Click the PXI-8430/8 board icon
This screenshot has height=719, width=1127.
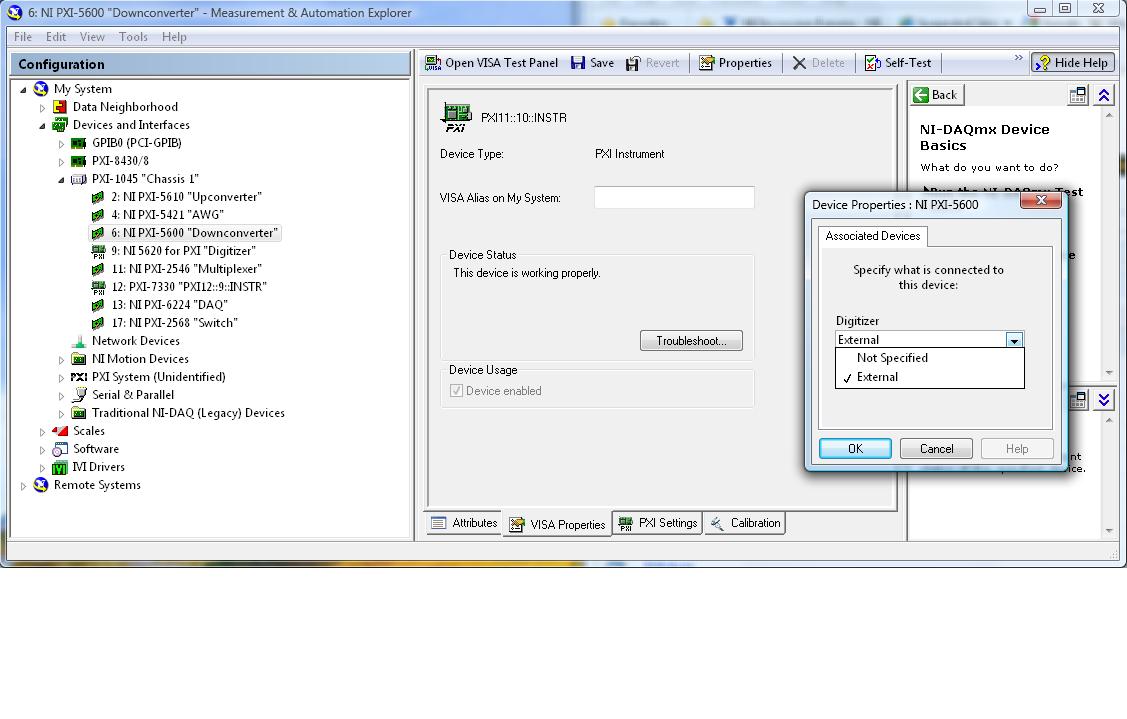pyautogui.click(x=78, y=161)
